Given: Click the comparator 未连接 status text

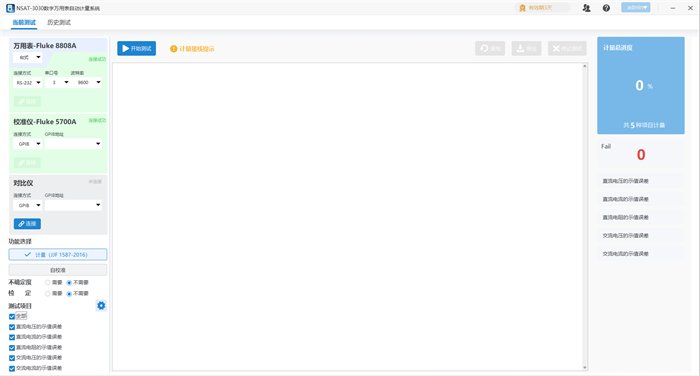Looking at the screenshot, I should 95,181.
